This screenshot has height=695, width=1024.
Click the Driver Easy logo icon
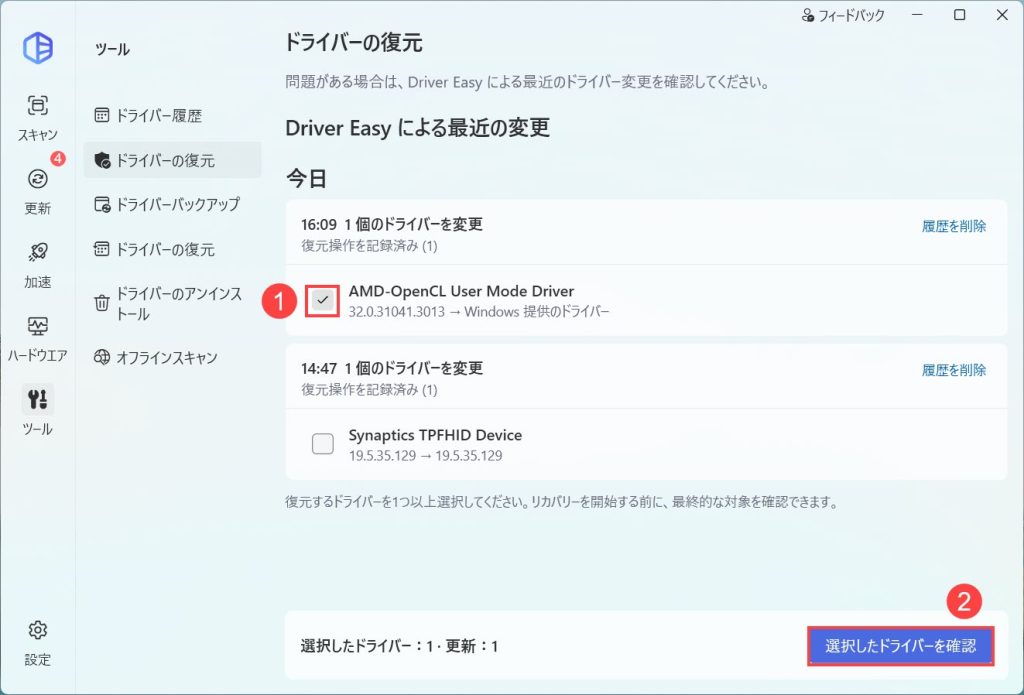(x=38, y=48)
